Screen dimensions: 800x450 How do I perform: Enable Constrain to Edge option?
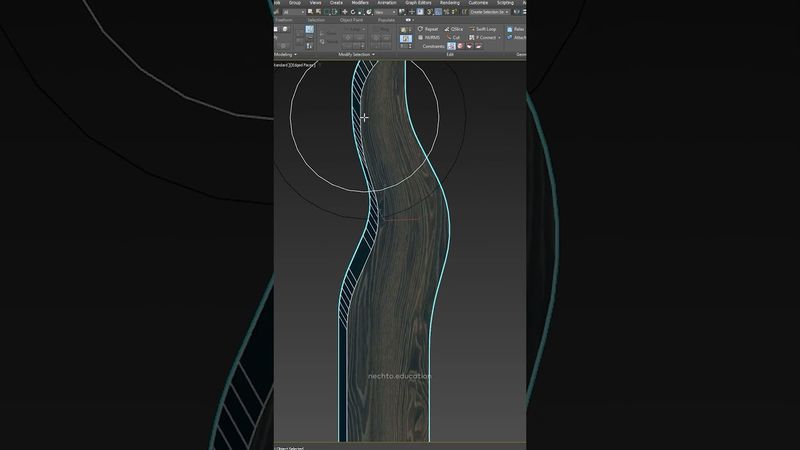[459, 46]
